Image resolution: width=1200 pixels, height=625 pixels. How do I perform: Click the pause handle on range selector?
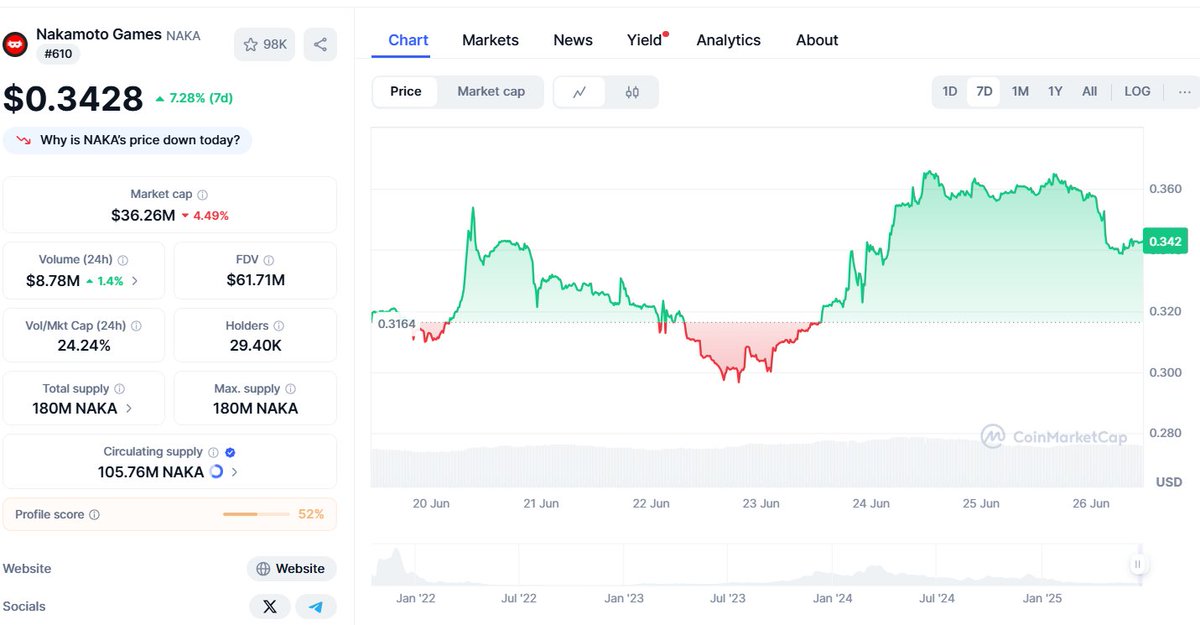click(1137, 564)
